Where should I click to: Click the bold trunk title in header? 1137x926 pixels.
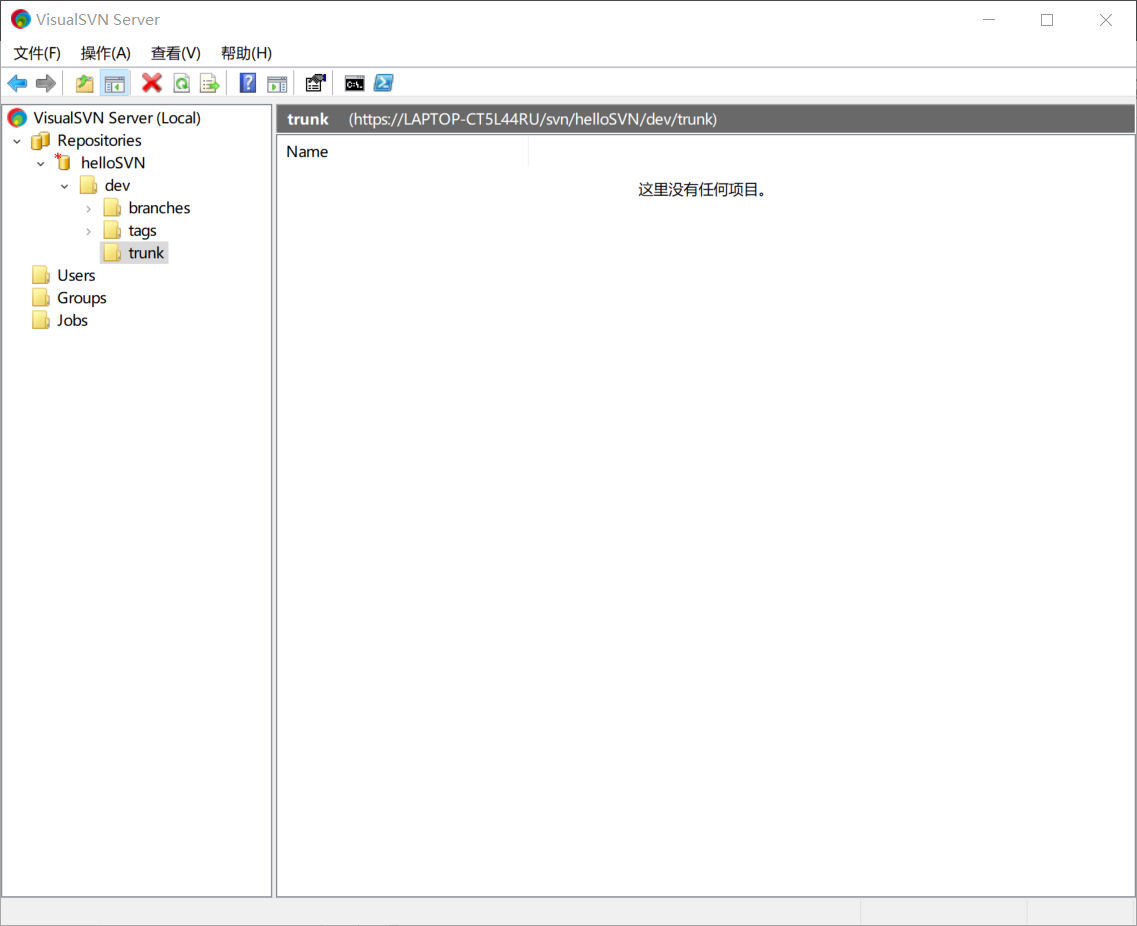(x=308, y=119)
